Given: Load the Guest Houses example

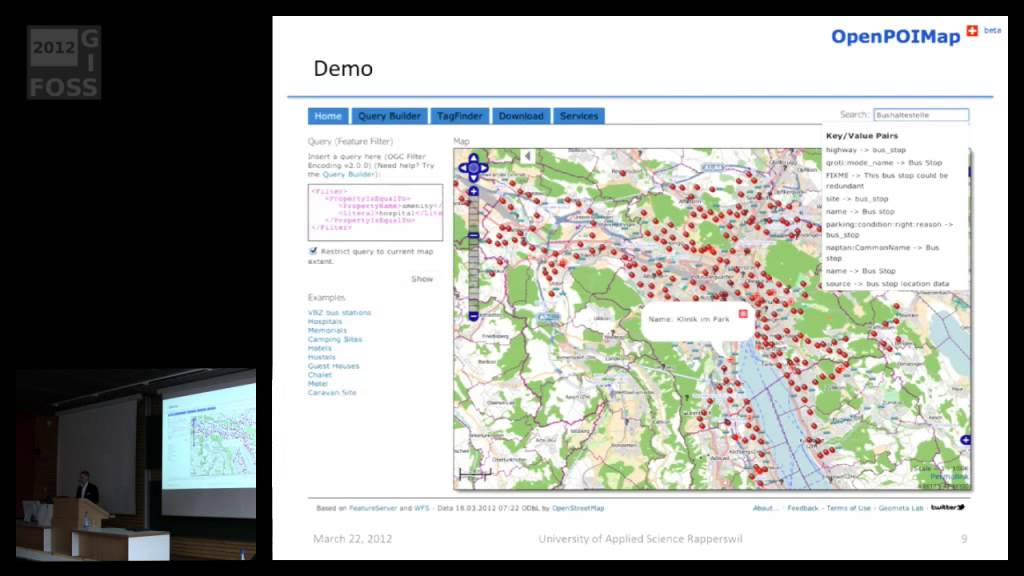Looking at the screenshot, I should click(x=334, y=366).
